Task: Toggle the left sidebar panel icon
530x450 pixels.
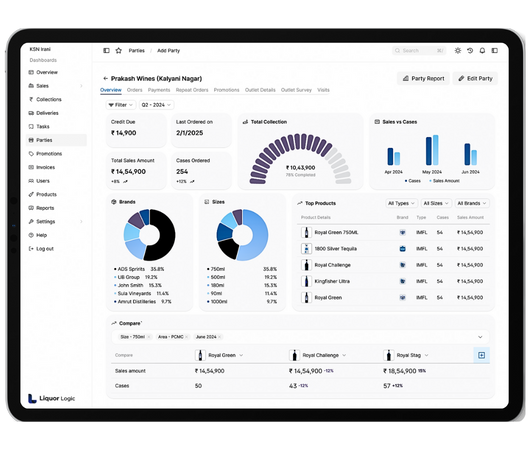Action: (x=106, y=50)
